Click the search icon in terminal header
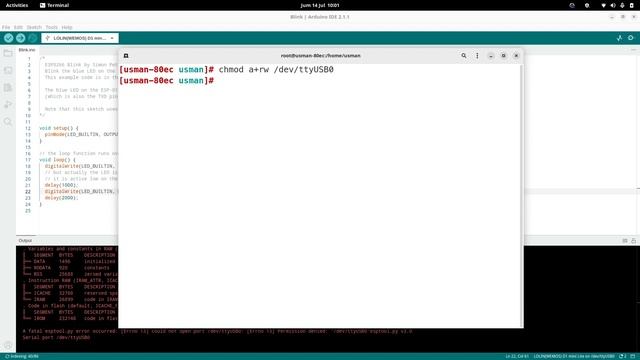Viewport: 640px width, 360px height. pyautogui.click(x=464, y=56)
